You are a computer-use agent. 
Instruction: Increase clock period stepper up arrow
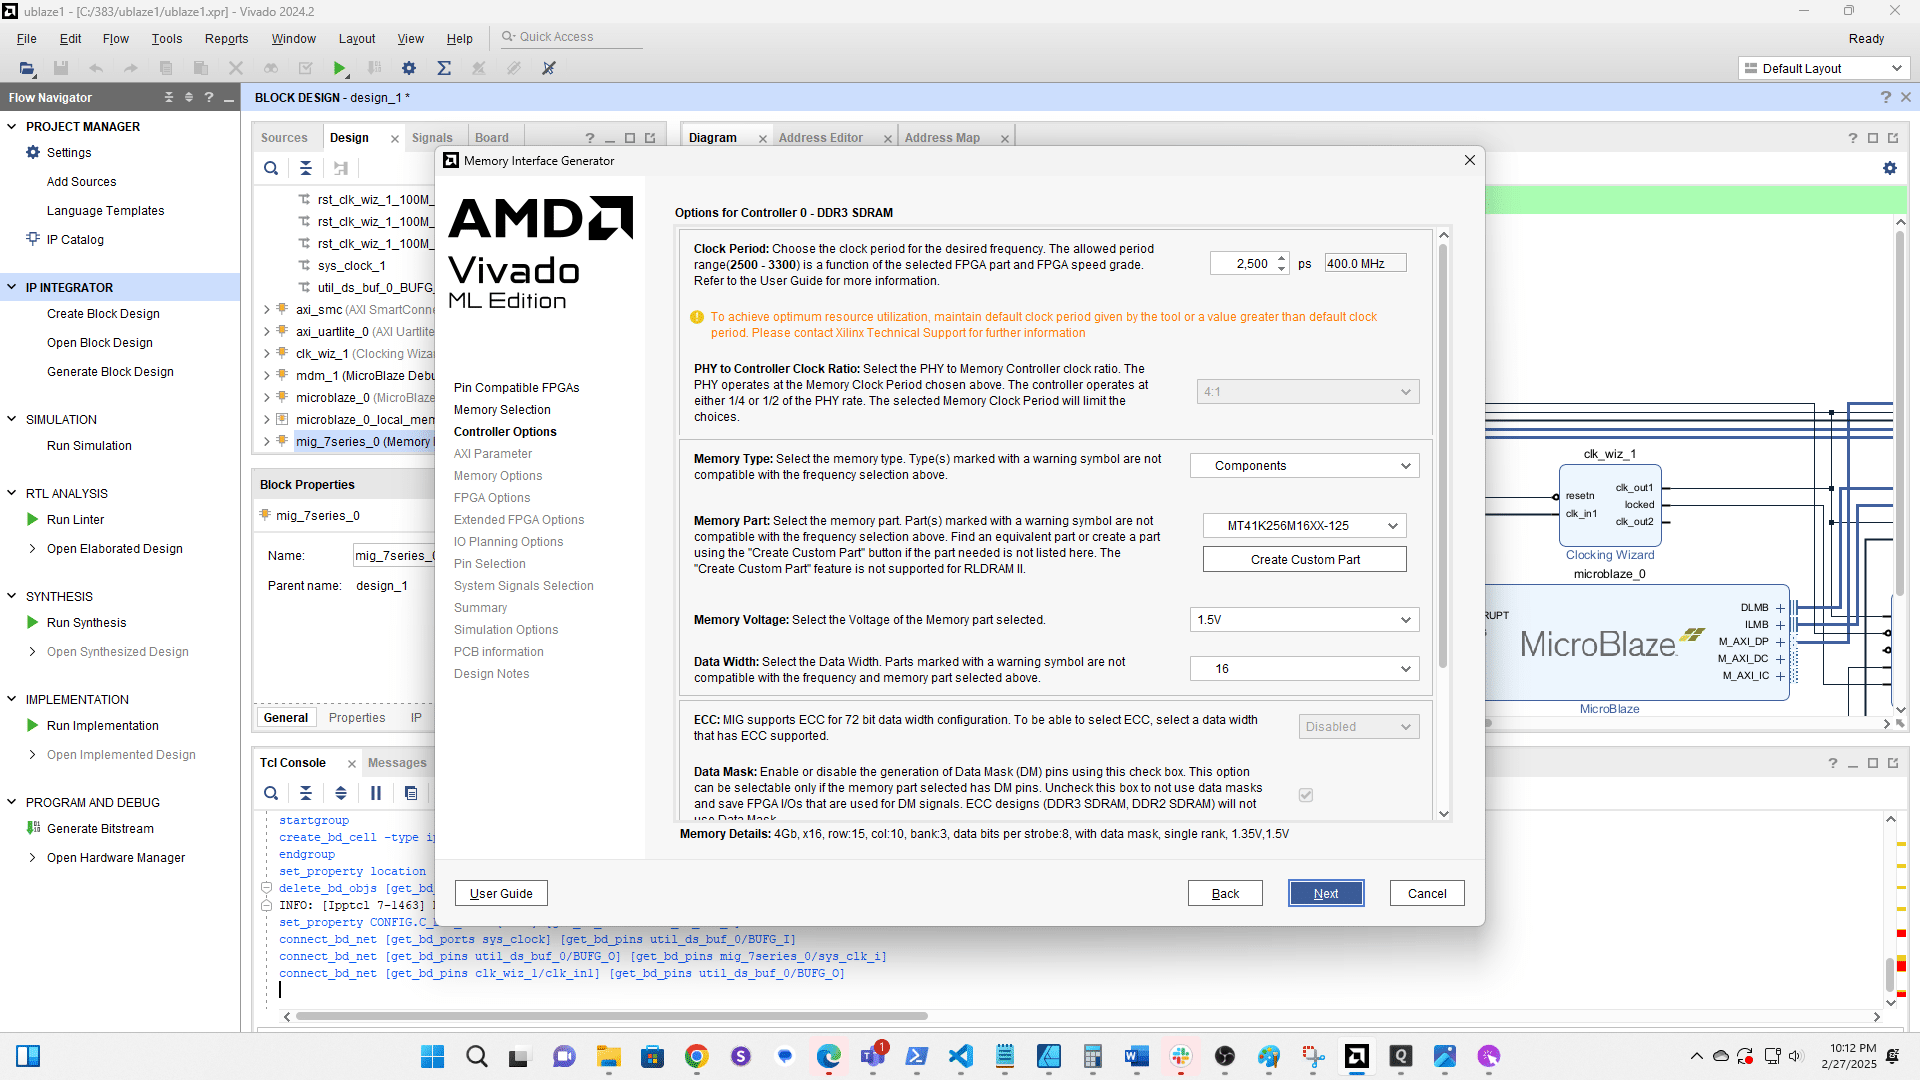tap(1281, 258)
